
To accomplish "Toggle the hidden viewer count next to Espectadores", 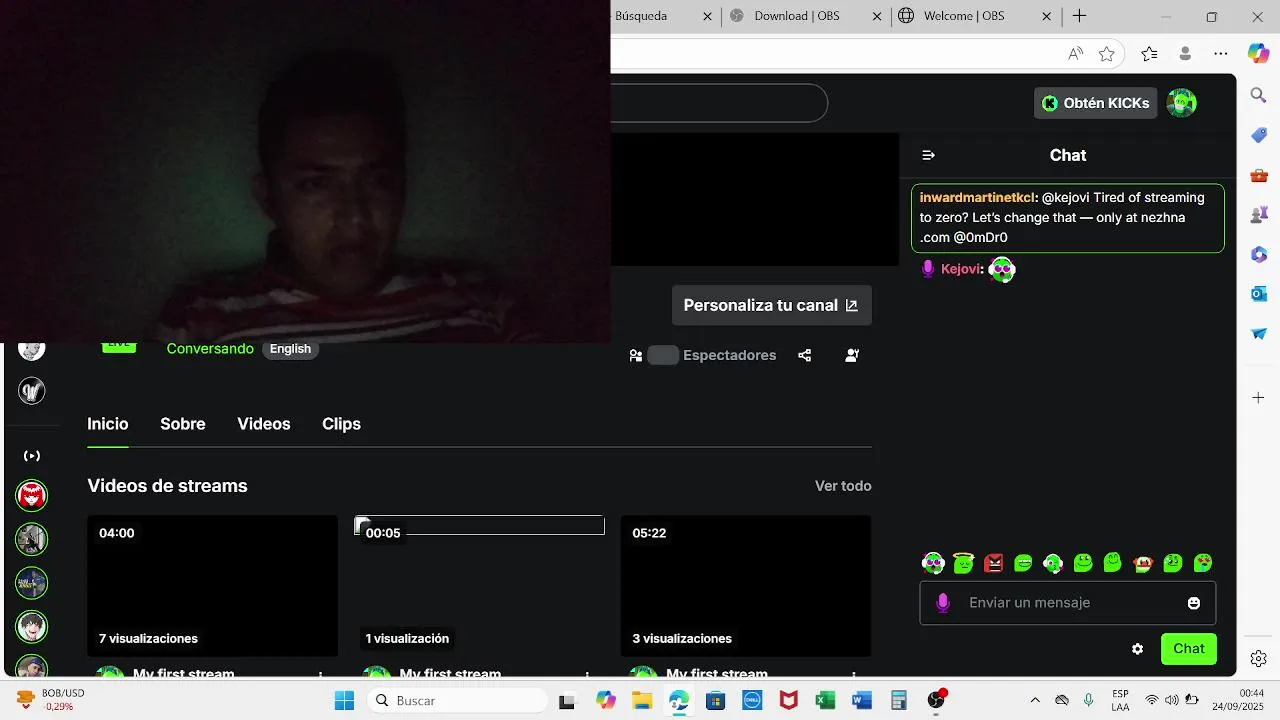I will coord(663,355).
